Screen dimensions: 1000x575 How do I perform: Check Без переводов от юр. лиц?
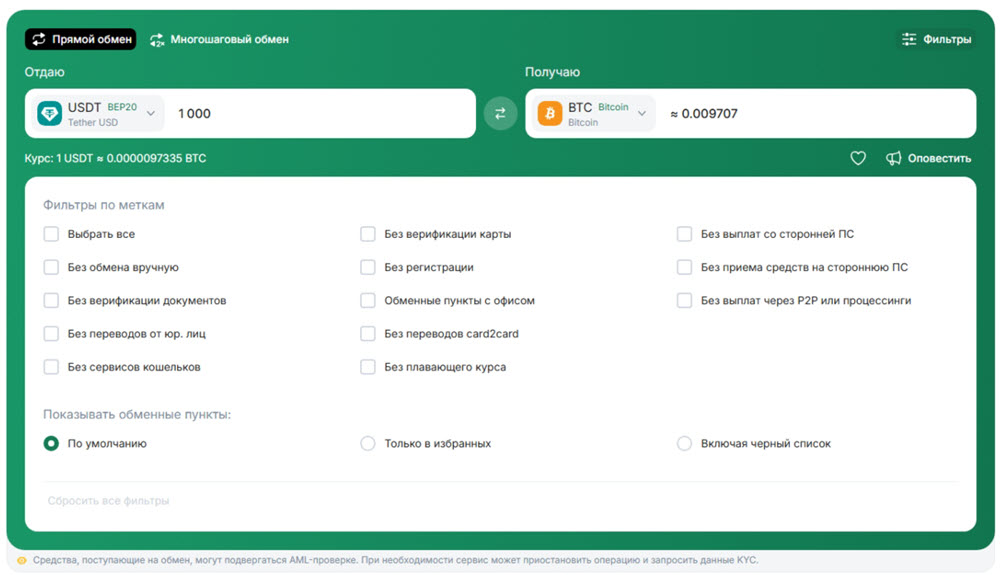[51, 333]
